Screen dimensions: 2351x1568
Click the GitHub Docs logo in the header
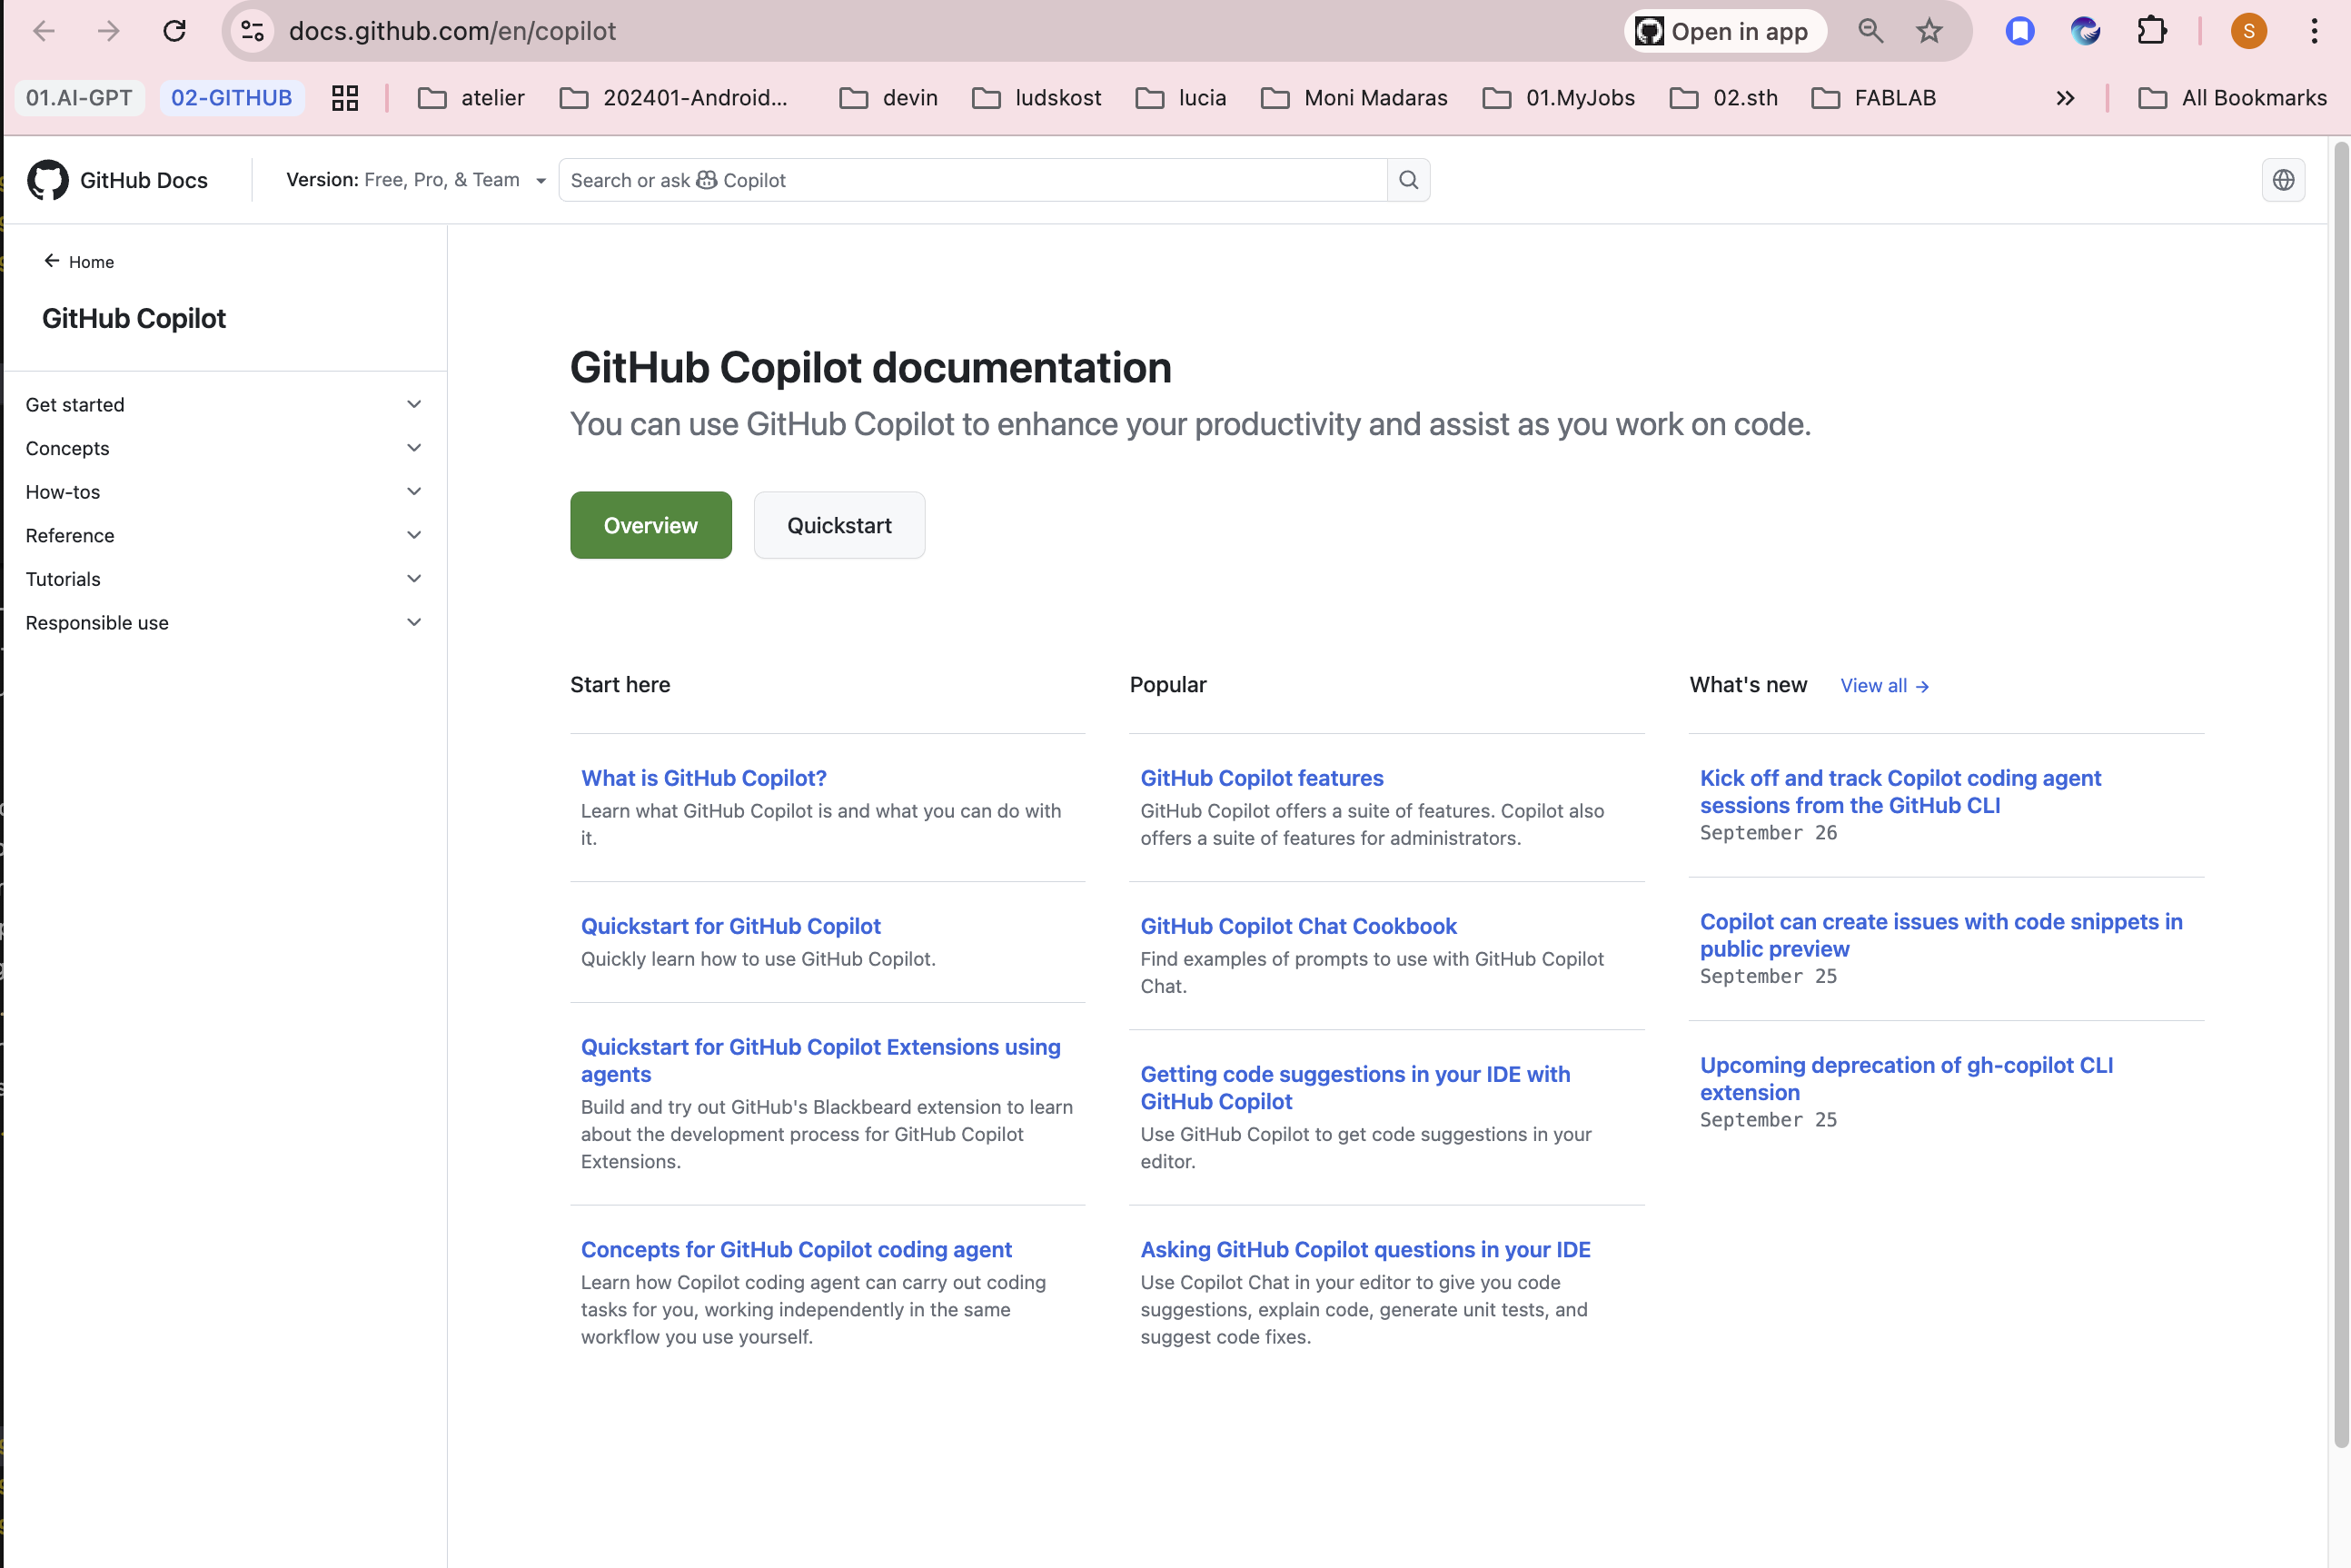(118, 180)
